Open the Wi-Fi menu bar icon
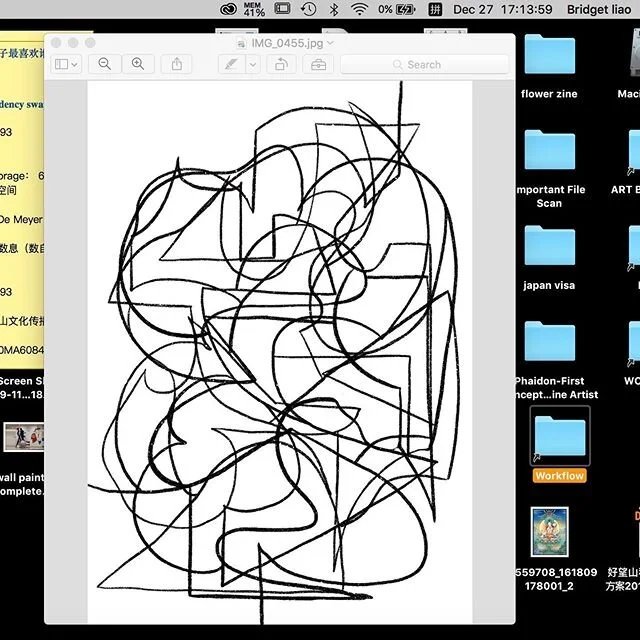Image resolution: width=640 pixels, height=640 pixels. (x=359, y=9)
